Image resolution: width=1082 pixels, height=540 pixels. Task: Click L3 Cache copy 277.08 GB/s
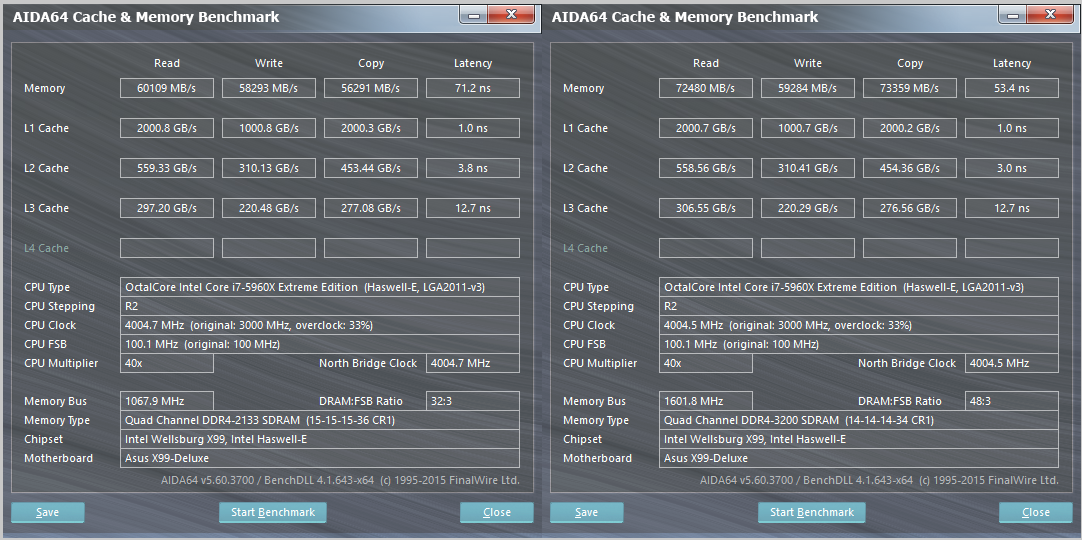click(x=371, y=208)
